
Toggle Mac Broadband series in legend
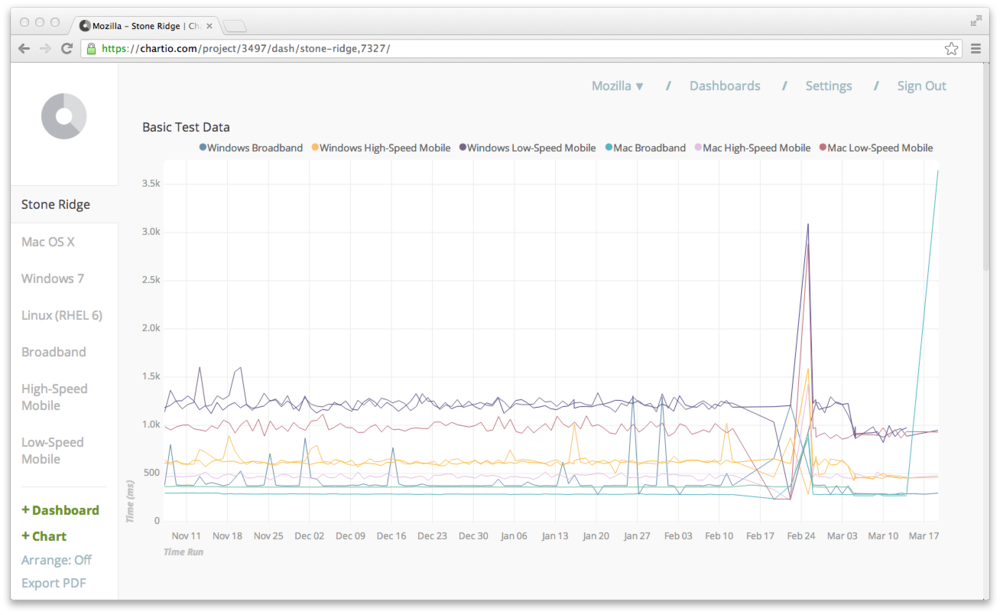[x=645, y=148]
